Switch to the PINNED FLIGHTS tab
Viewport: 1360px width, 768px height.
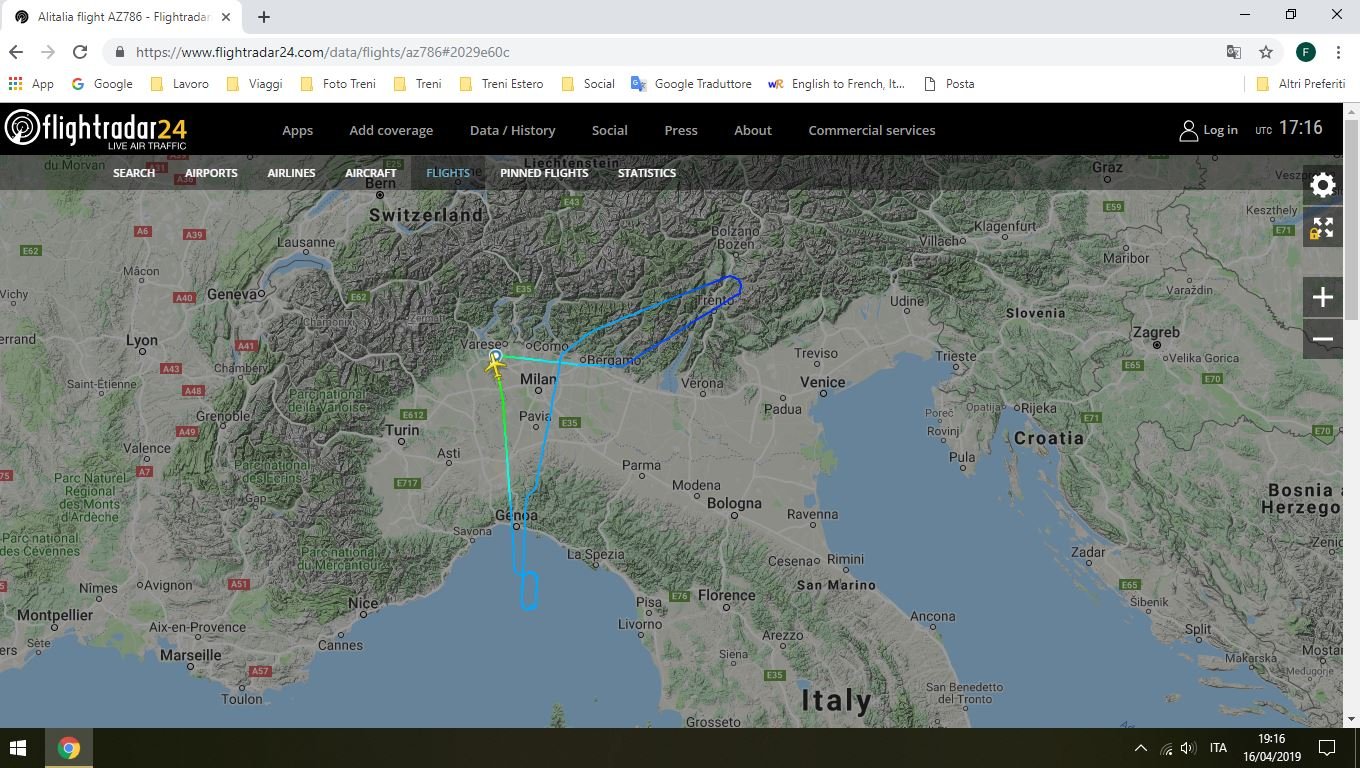pyautogui.click(x=544, y=173)
